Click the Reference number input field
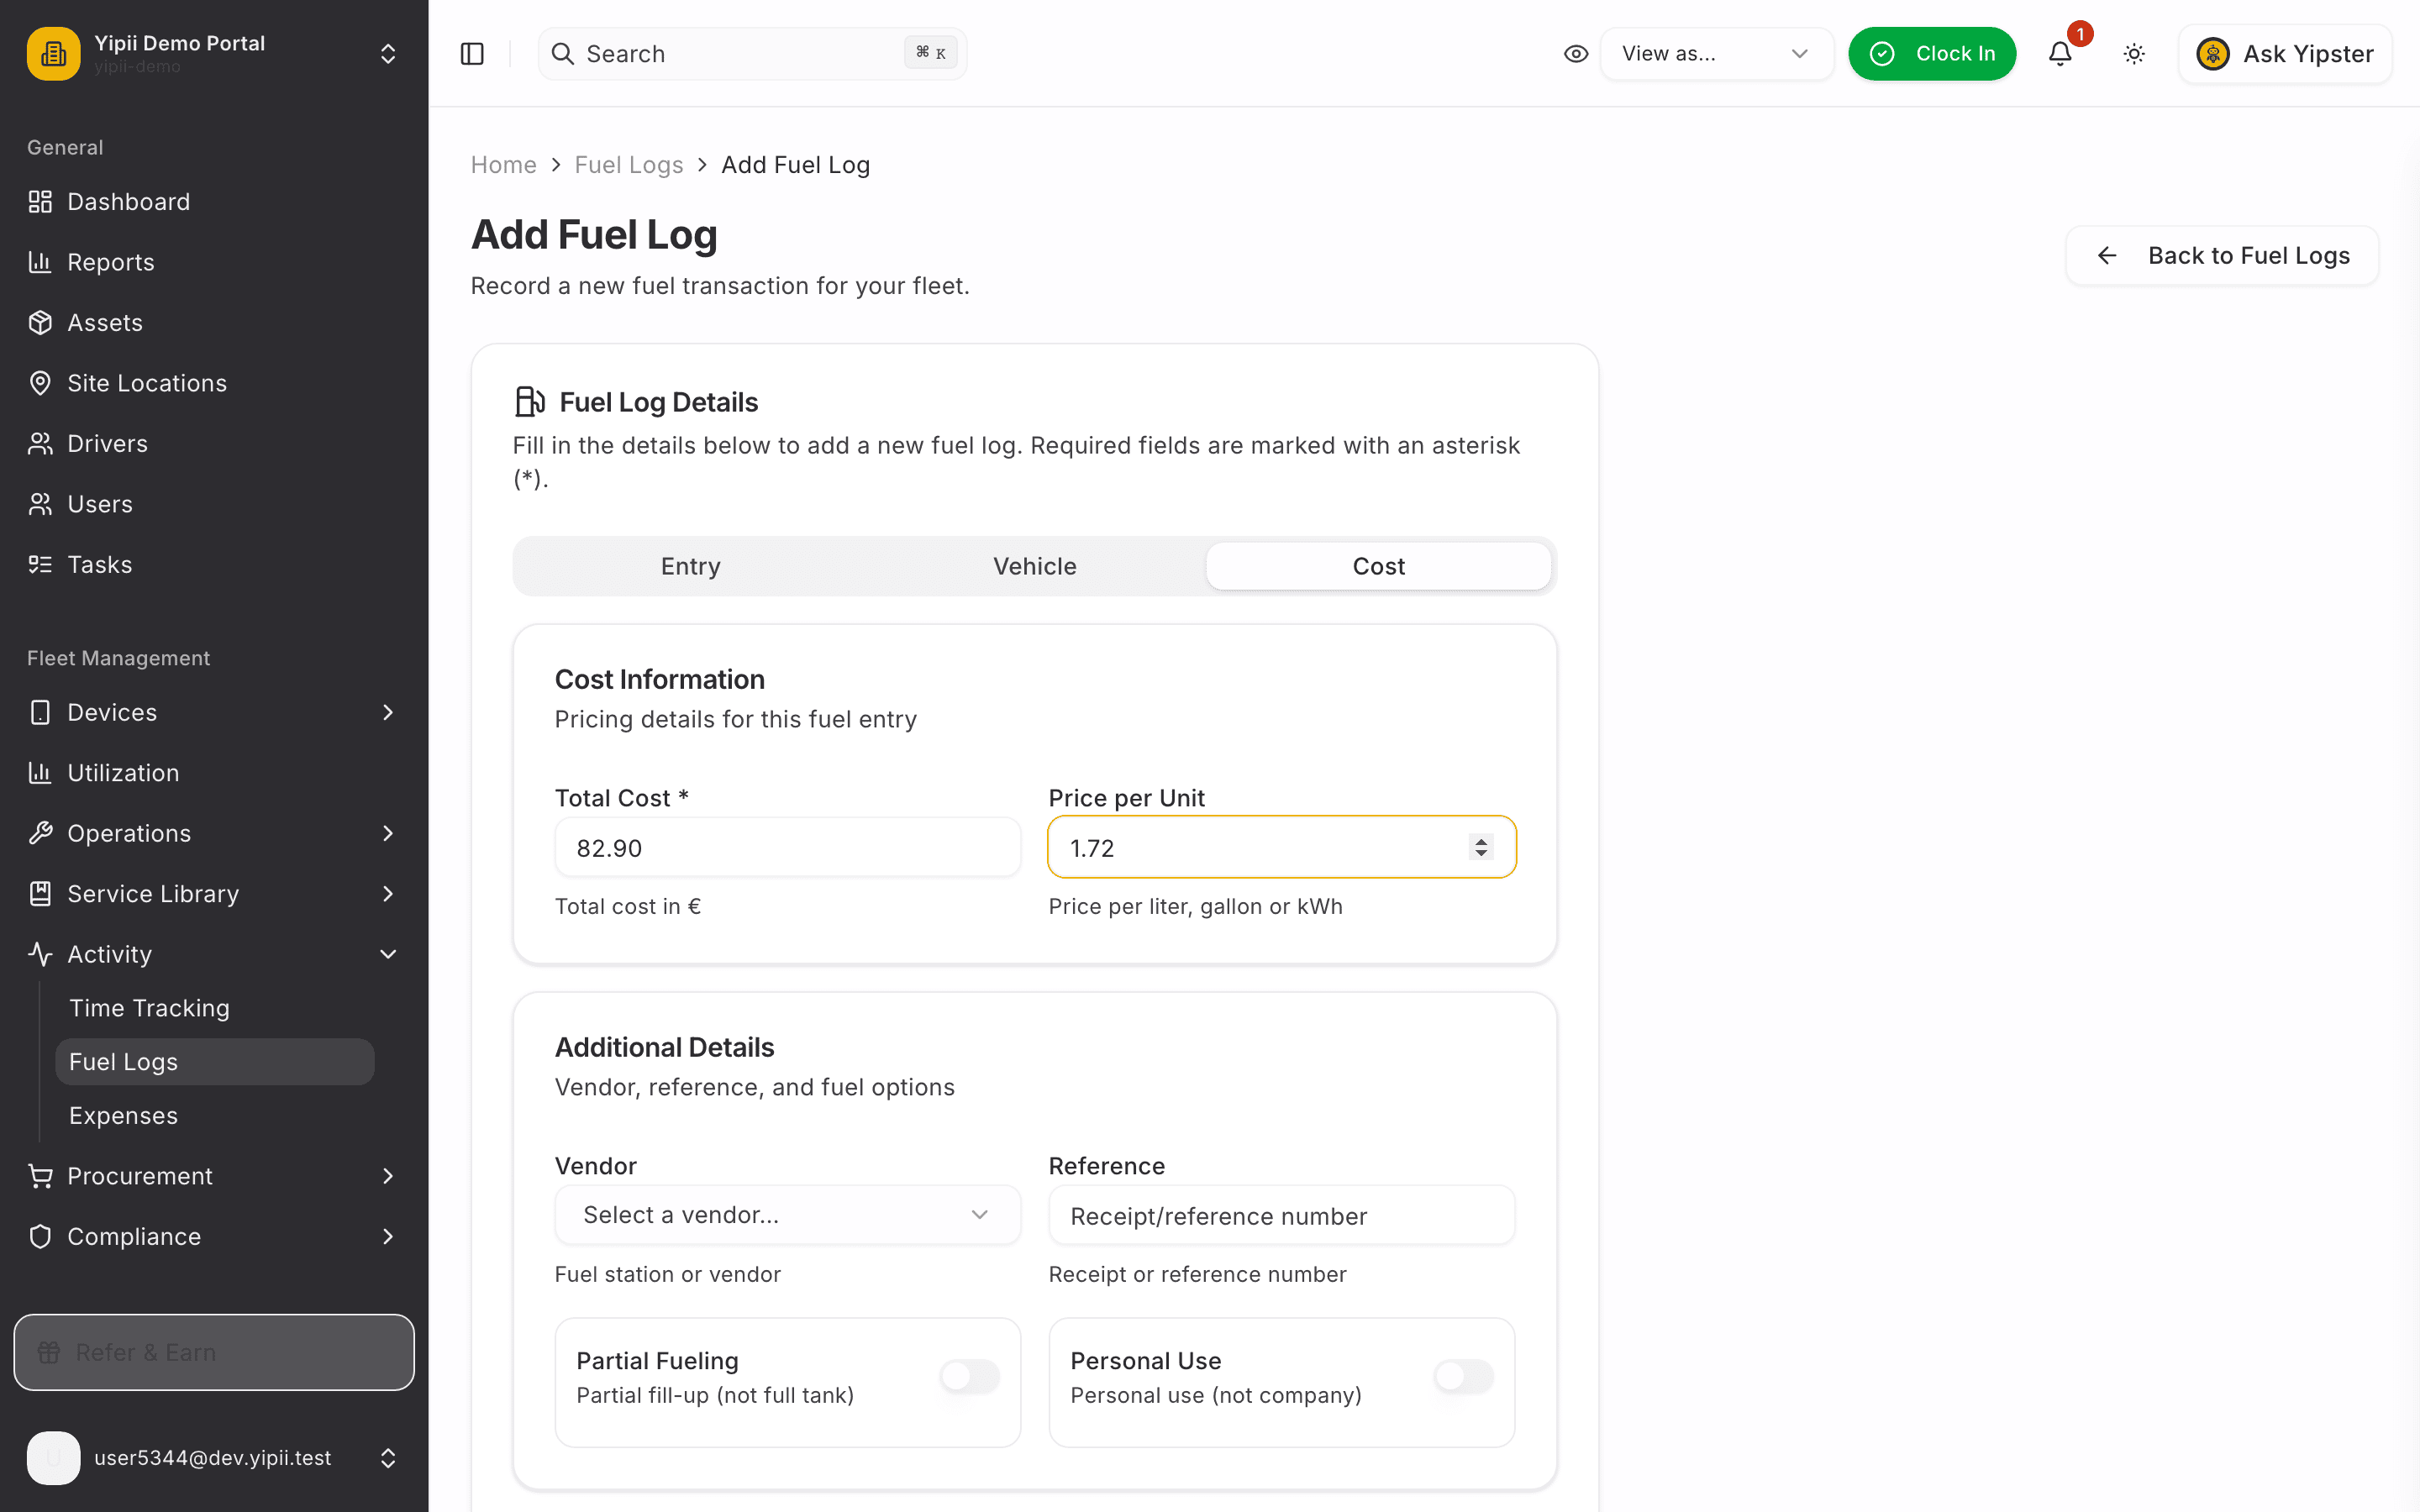The height and width of the screenshot is (1512, 2420). tap(1282, 1215)
